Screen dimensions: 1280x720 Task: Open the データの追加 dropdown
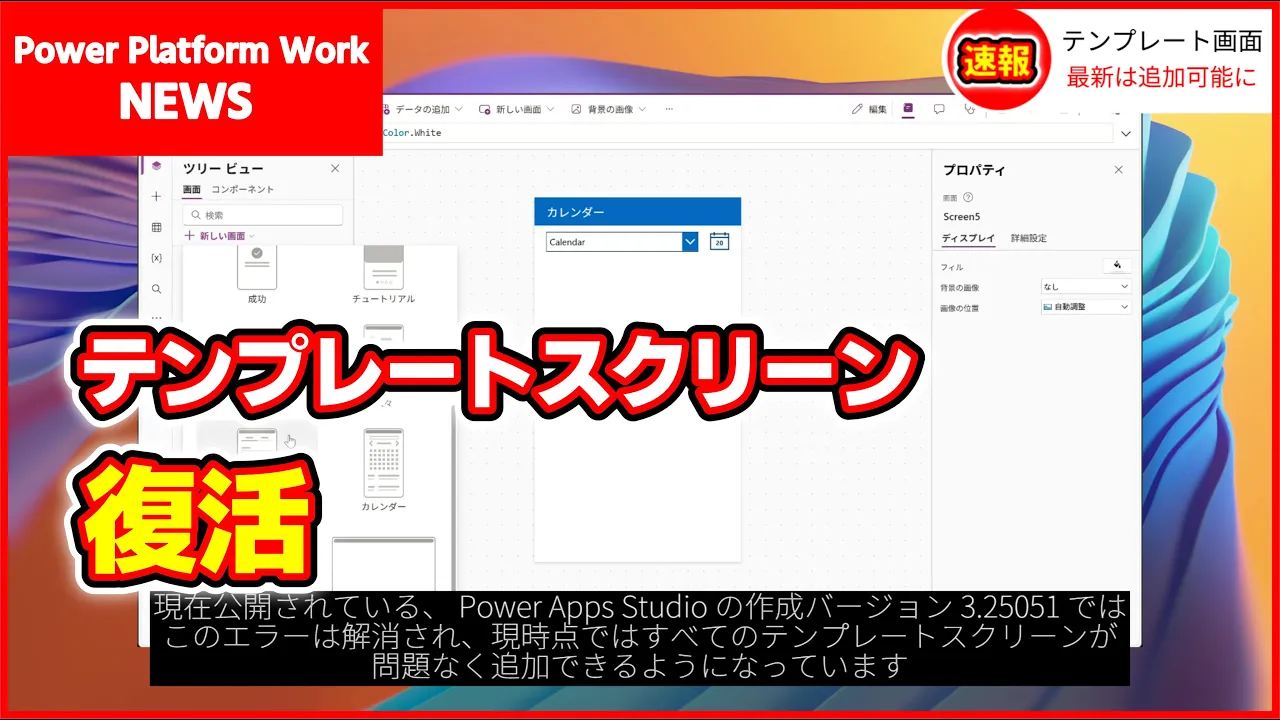pyautogui.click(x=423, y=109)
